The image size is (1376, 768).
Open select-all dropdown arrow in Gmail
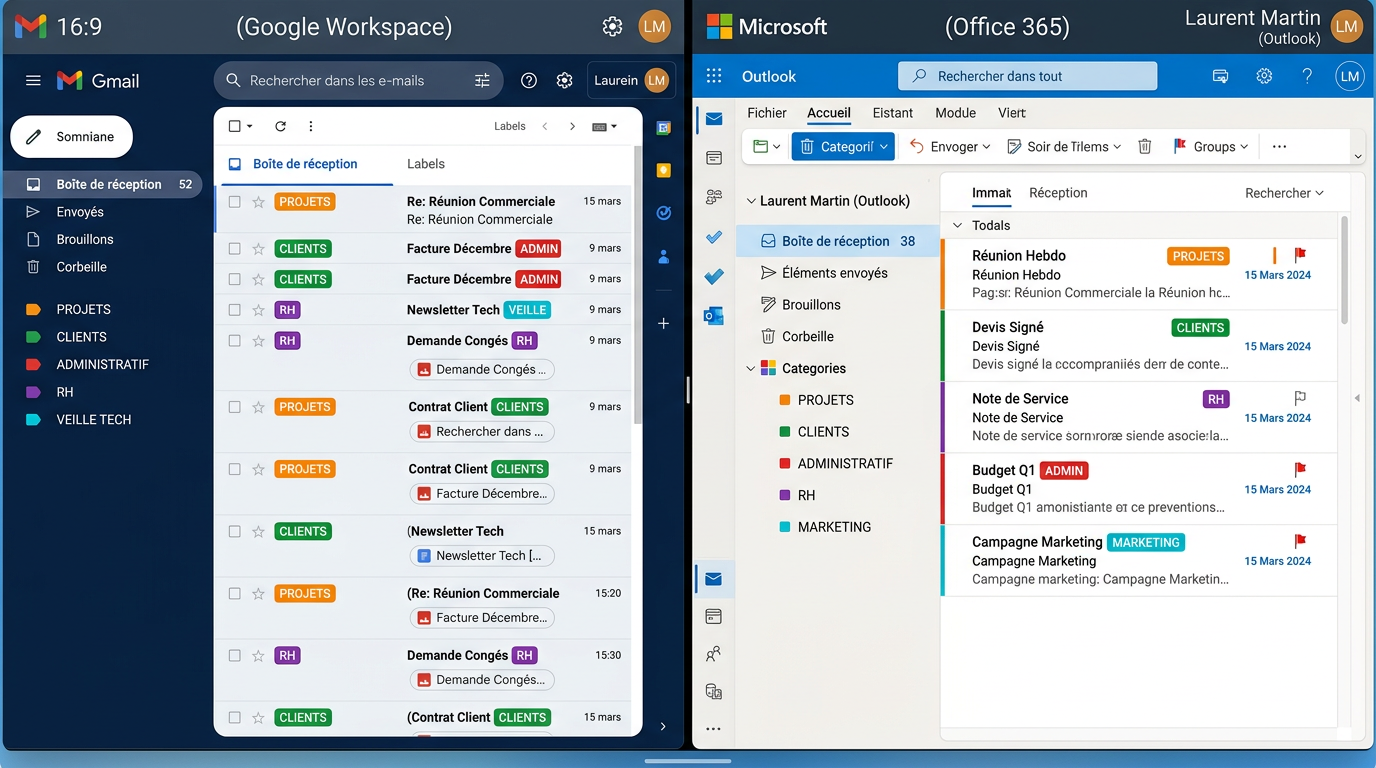pos(250,127)
